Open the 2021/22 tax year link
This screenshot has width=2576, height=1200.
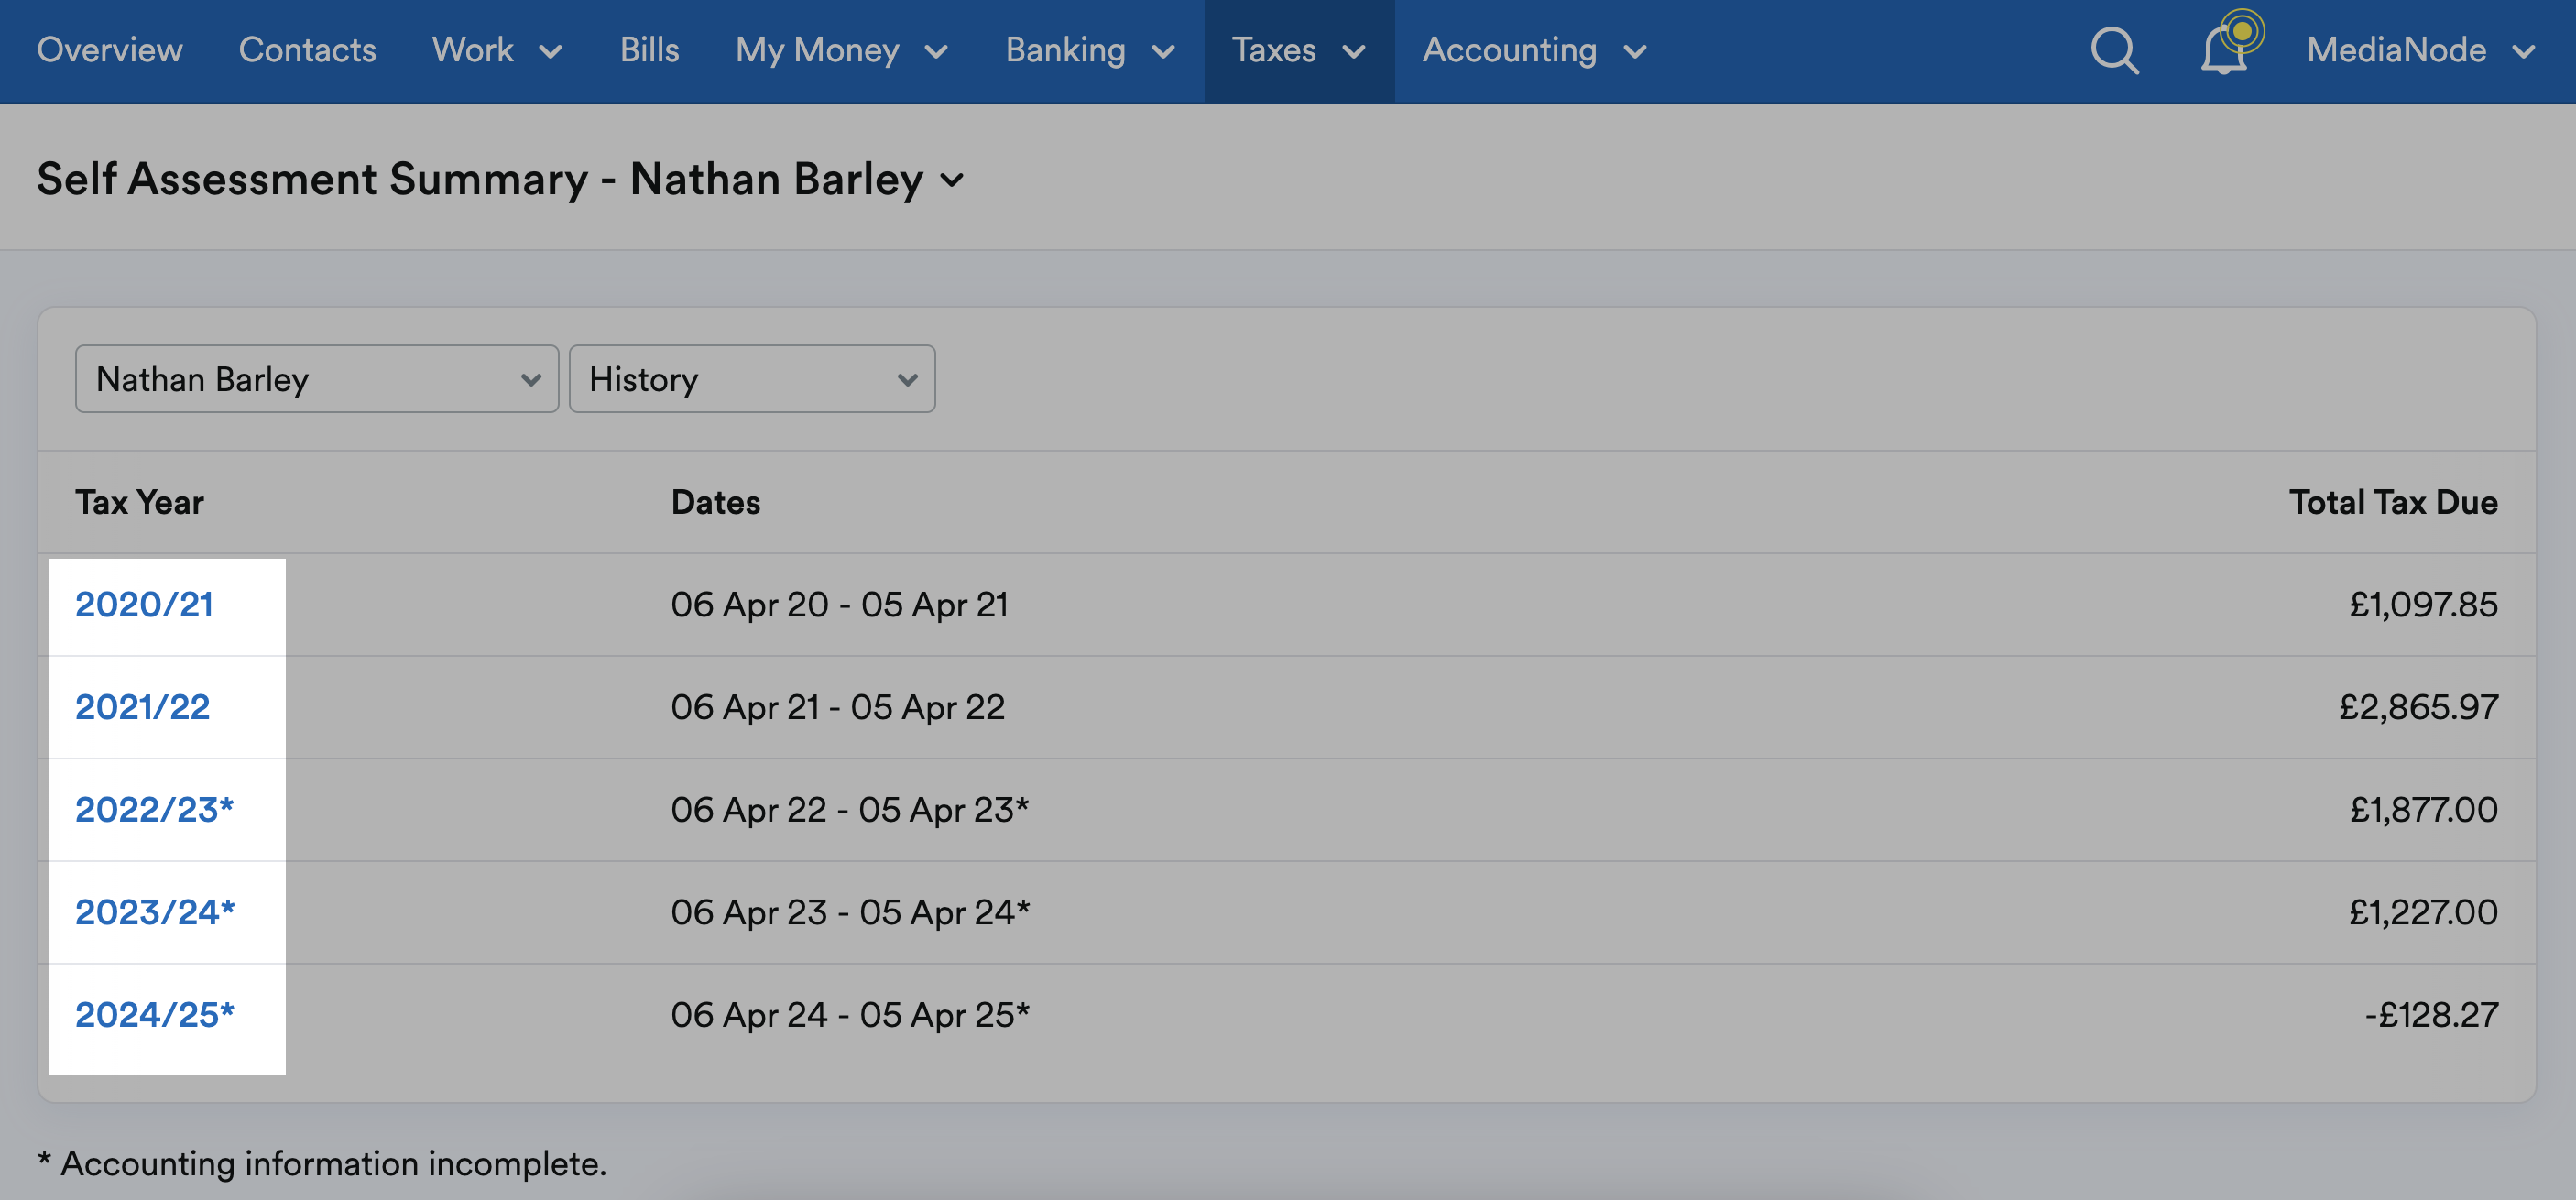[x=142, y=707]
